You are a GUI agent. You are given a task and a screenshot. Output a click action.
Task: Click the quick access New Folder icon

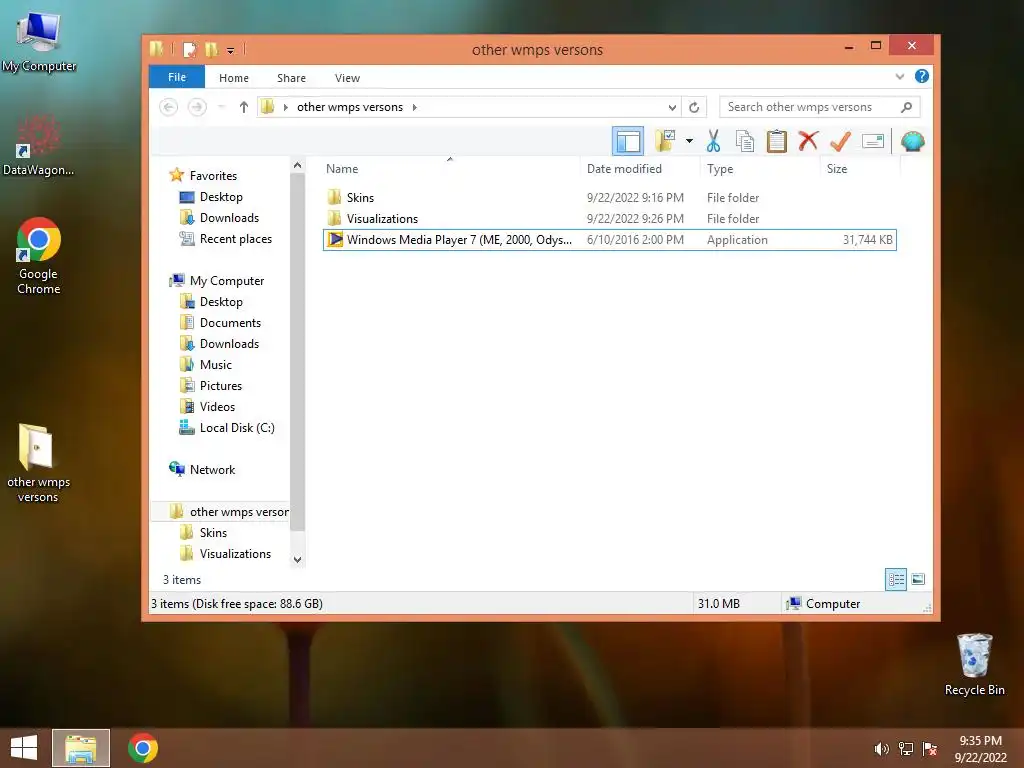(x=211, y=49)
